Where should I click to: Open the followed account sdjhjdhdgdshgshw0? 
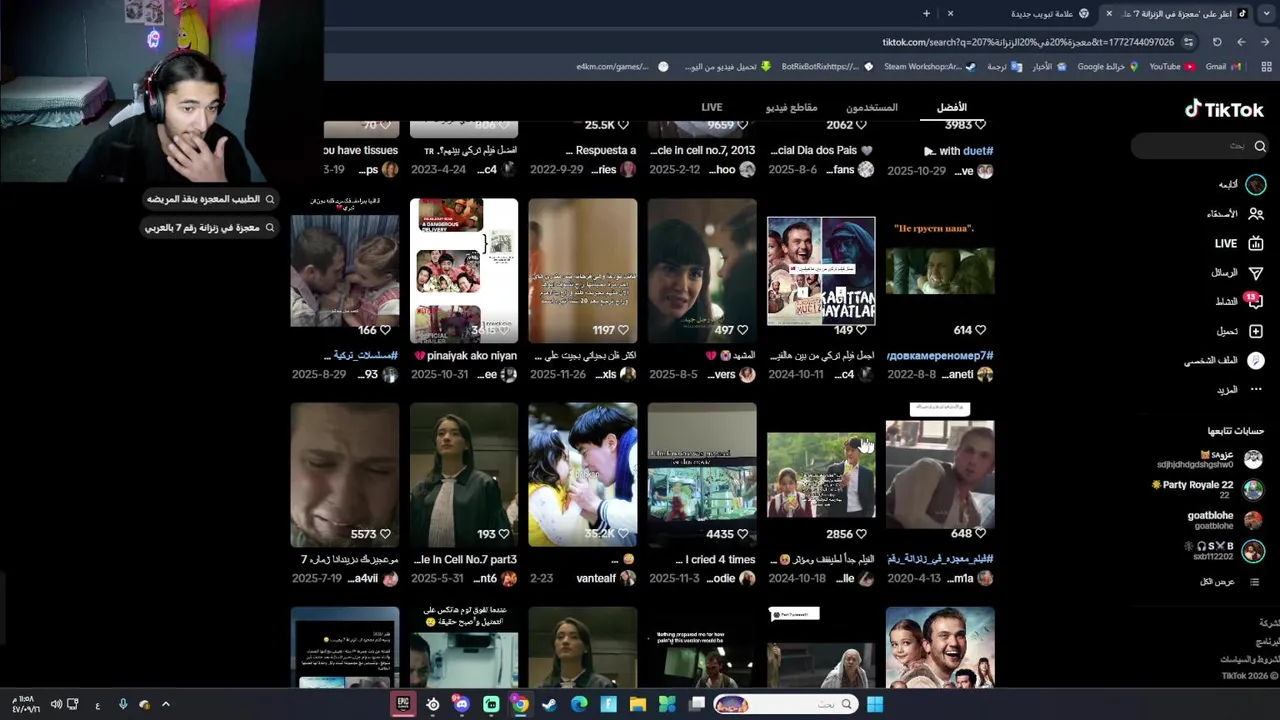point(1210,459)
